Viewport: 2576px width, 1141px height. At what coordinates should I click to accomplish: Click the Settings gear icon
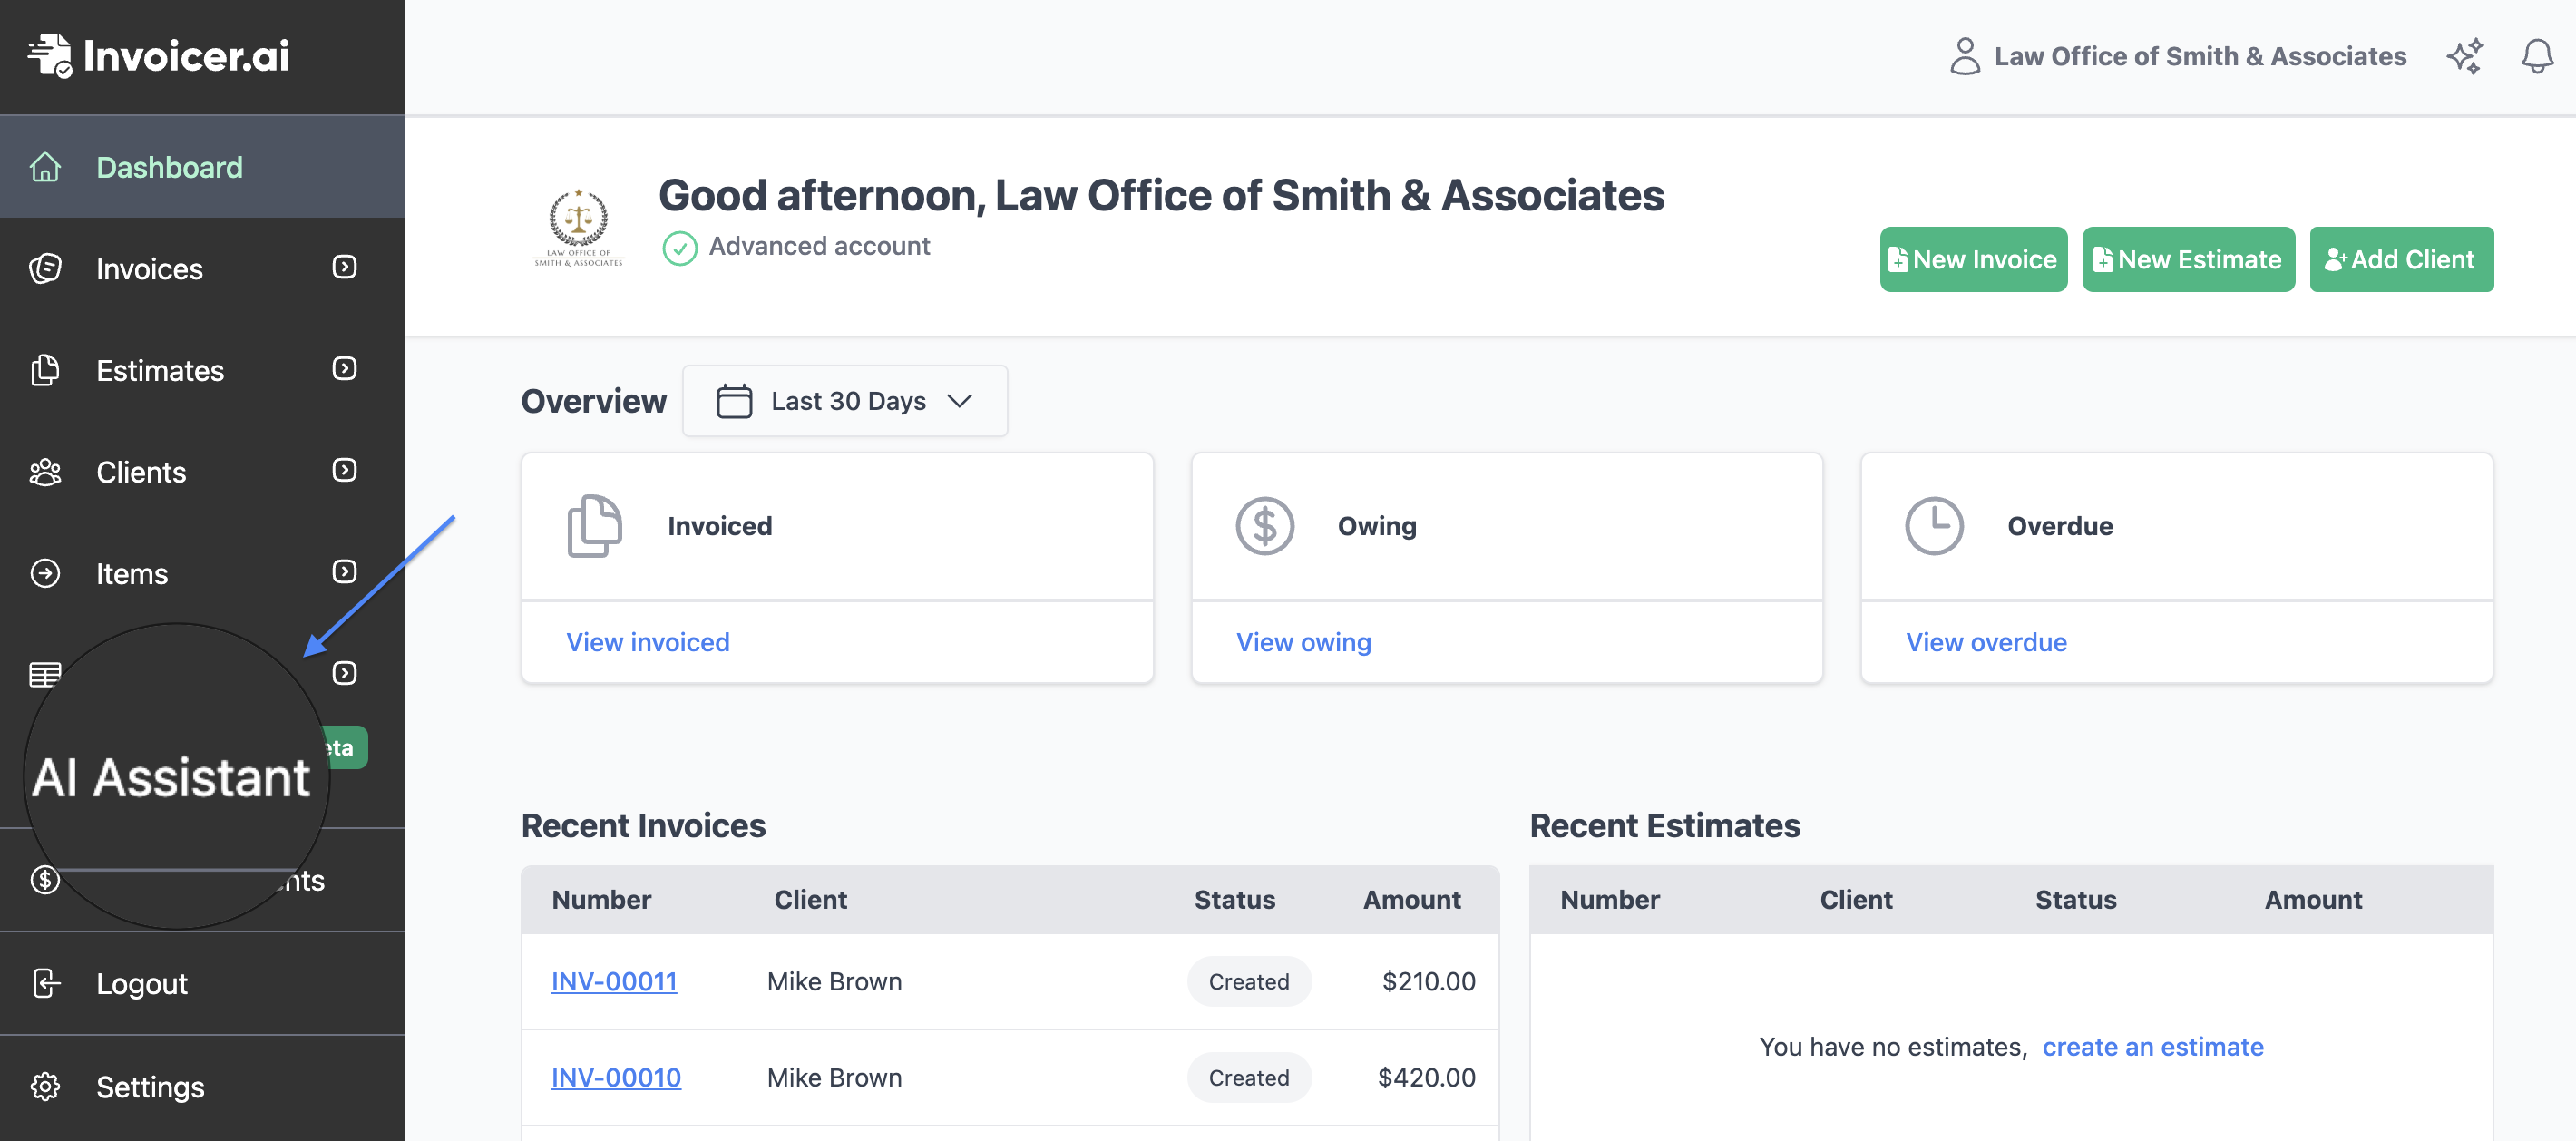click(x=46, y=1087)
